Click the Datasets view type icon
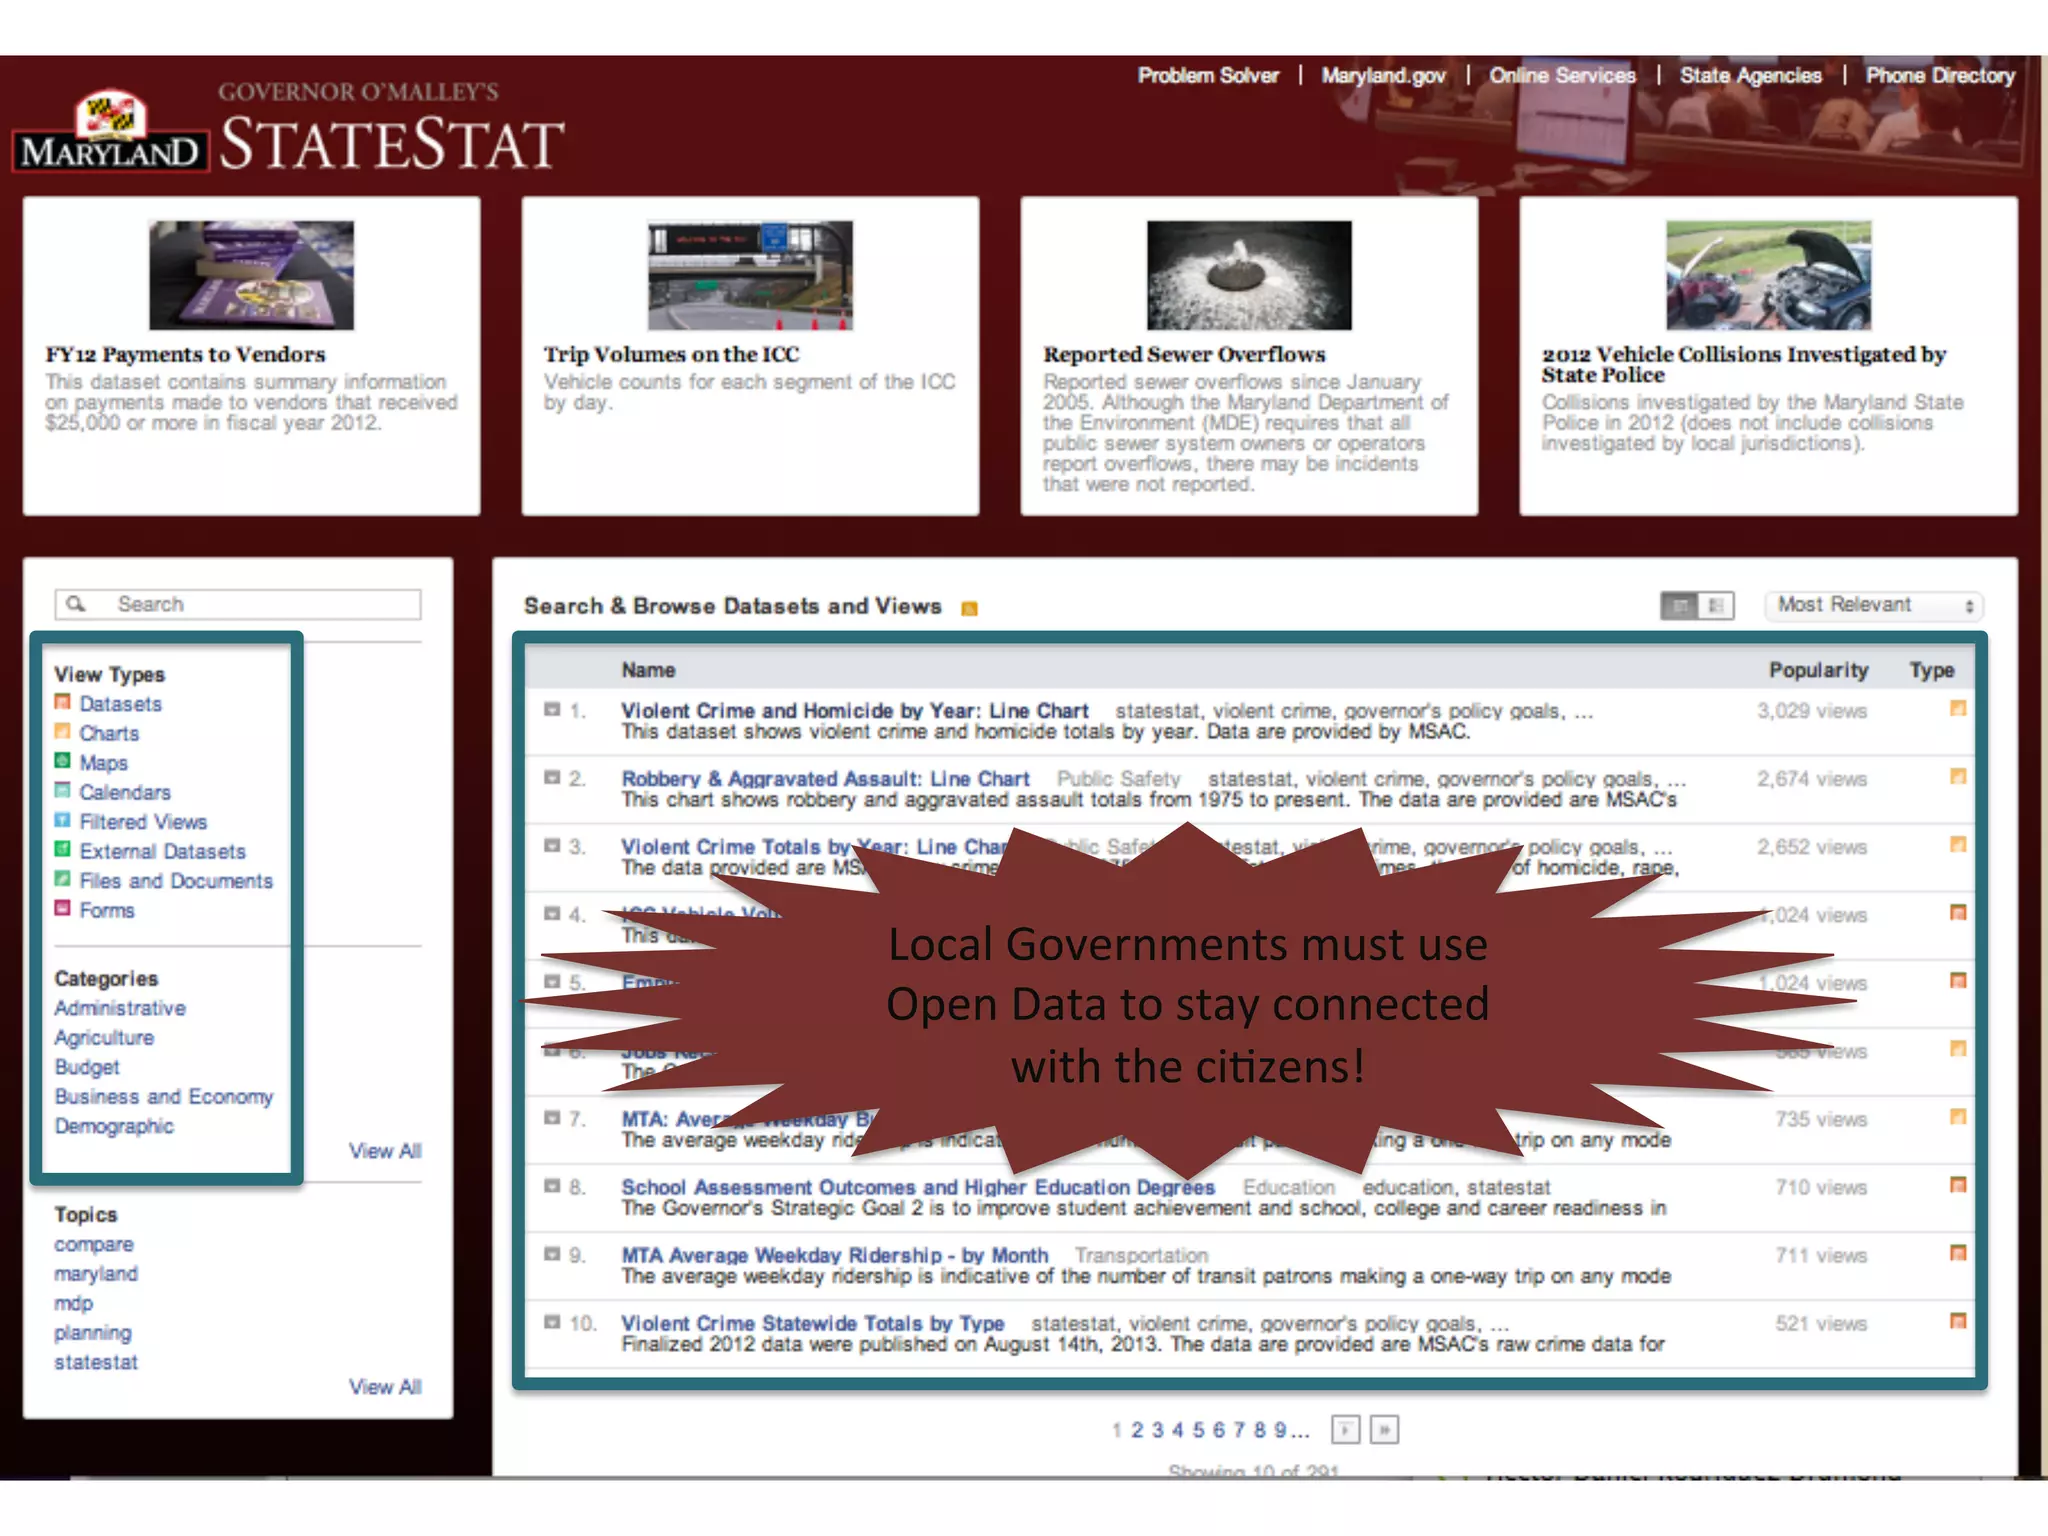The image size is (2048, 1536). (63, 703)
